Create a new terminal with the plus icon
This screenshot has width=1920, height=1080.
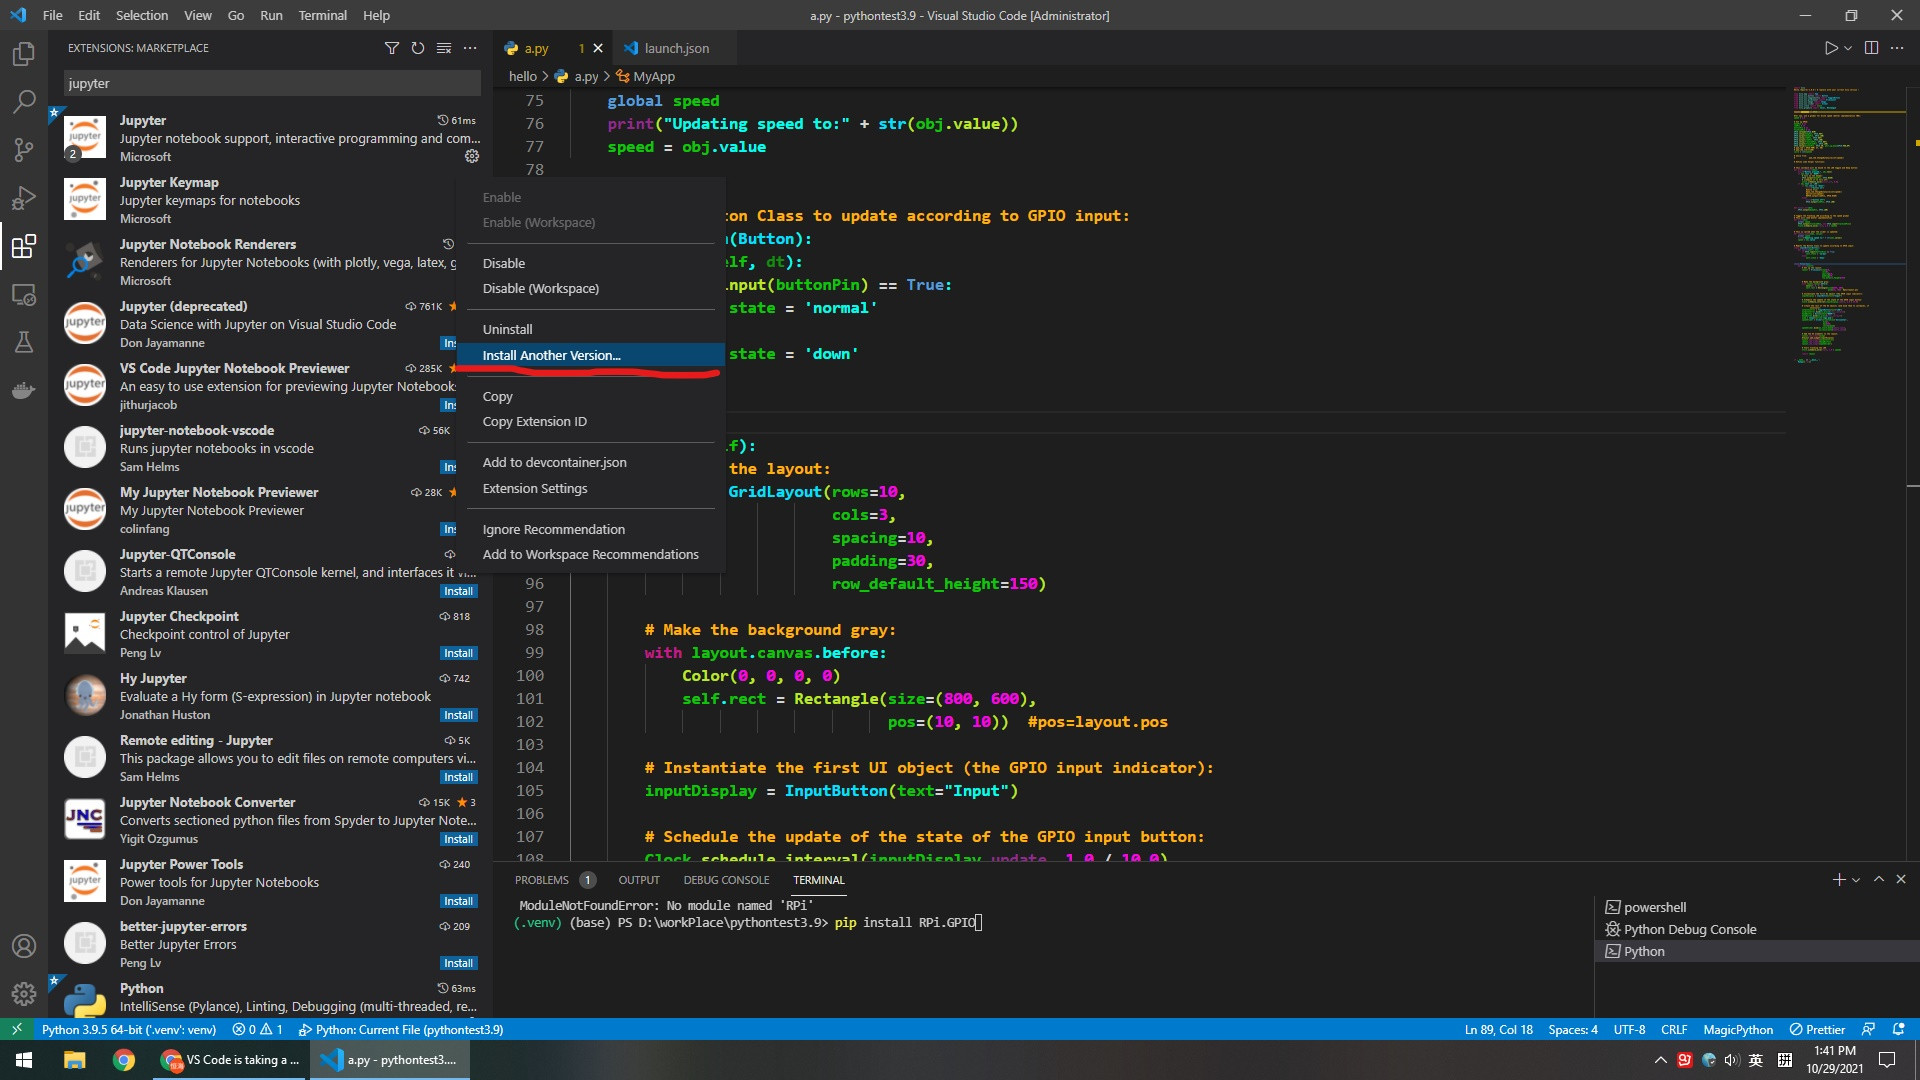coord(1838,880)
